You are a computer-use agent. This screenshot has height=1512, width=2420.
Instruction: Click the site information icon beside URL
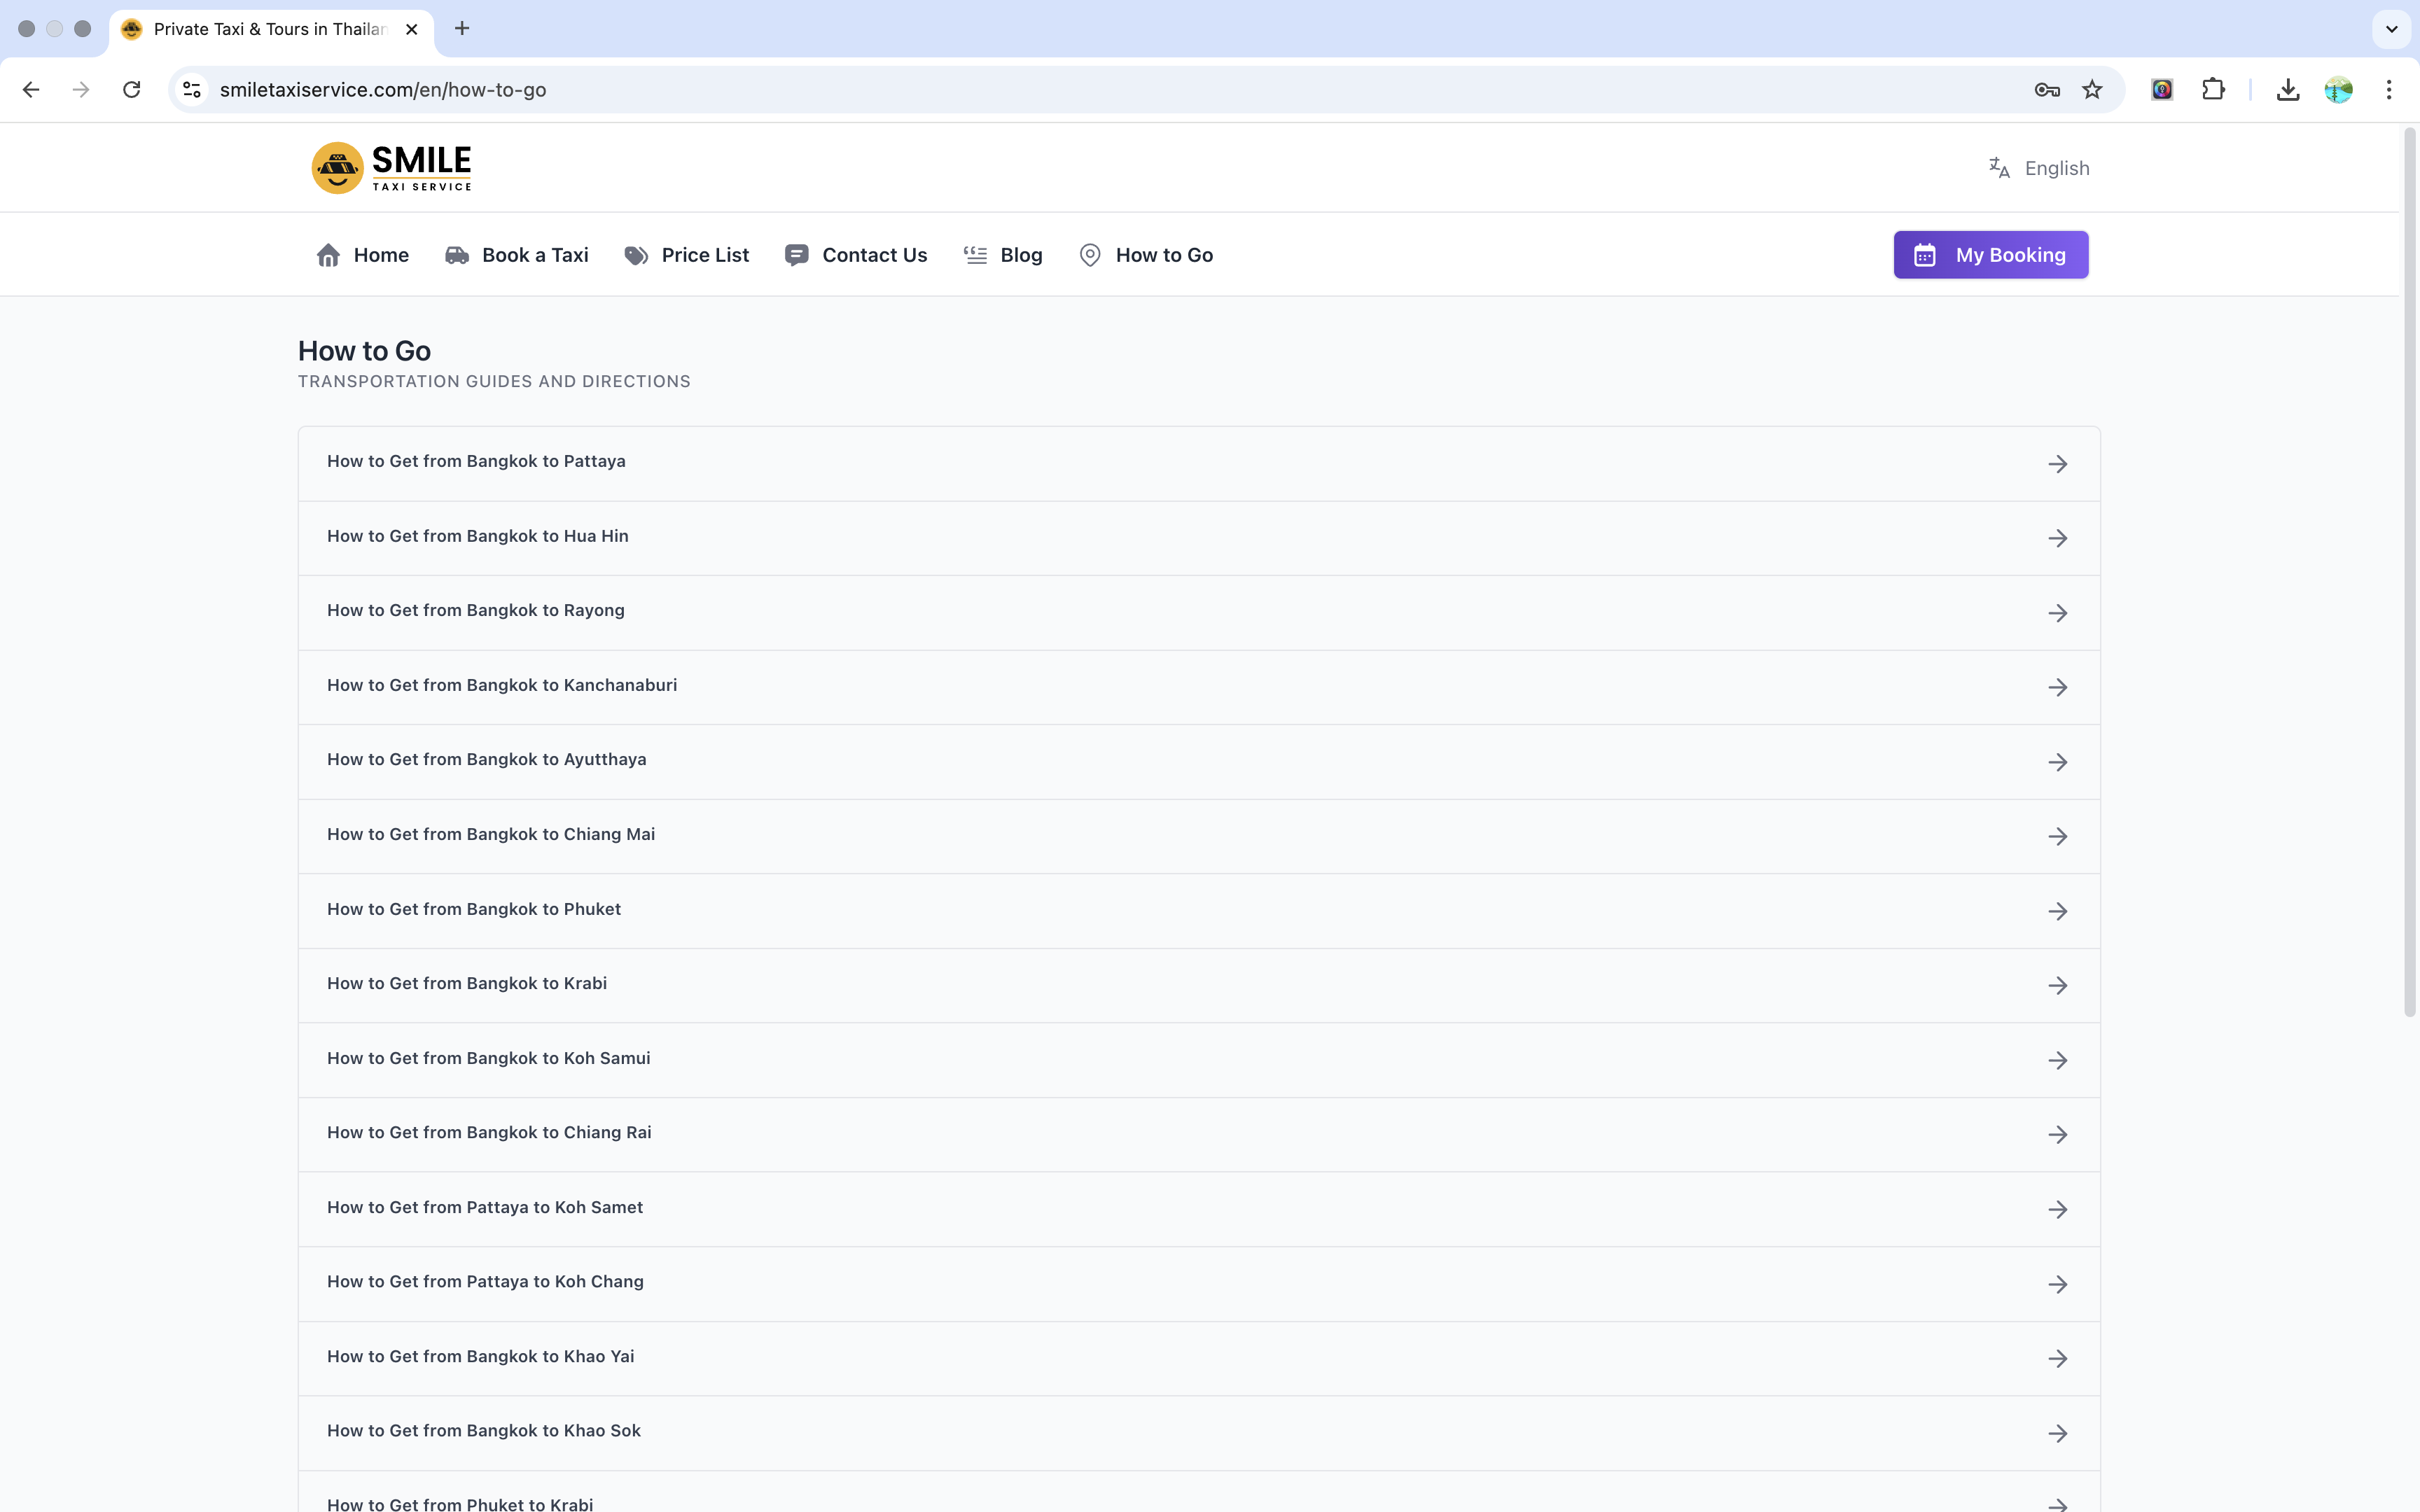coord(192,90)
